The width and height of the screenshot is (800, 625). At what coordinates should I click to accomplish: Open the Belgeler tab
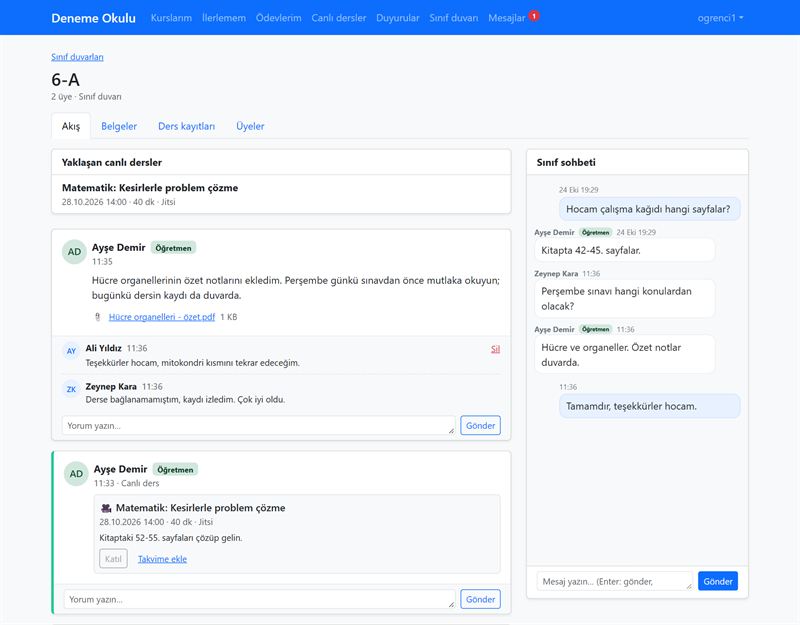(x=119, y=126)
